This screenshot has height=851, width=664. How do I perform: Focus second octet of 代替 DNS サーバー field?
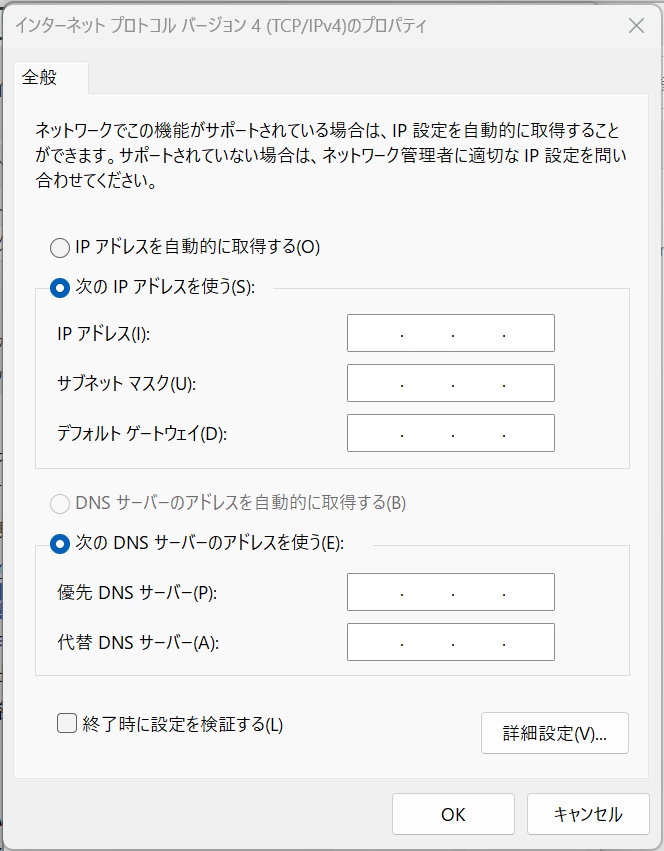tap(426, 642)
